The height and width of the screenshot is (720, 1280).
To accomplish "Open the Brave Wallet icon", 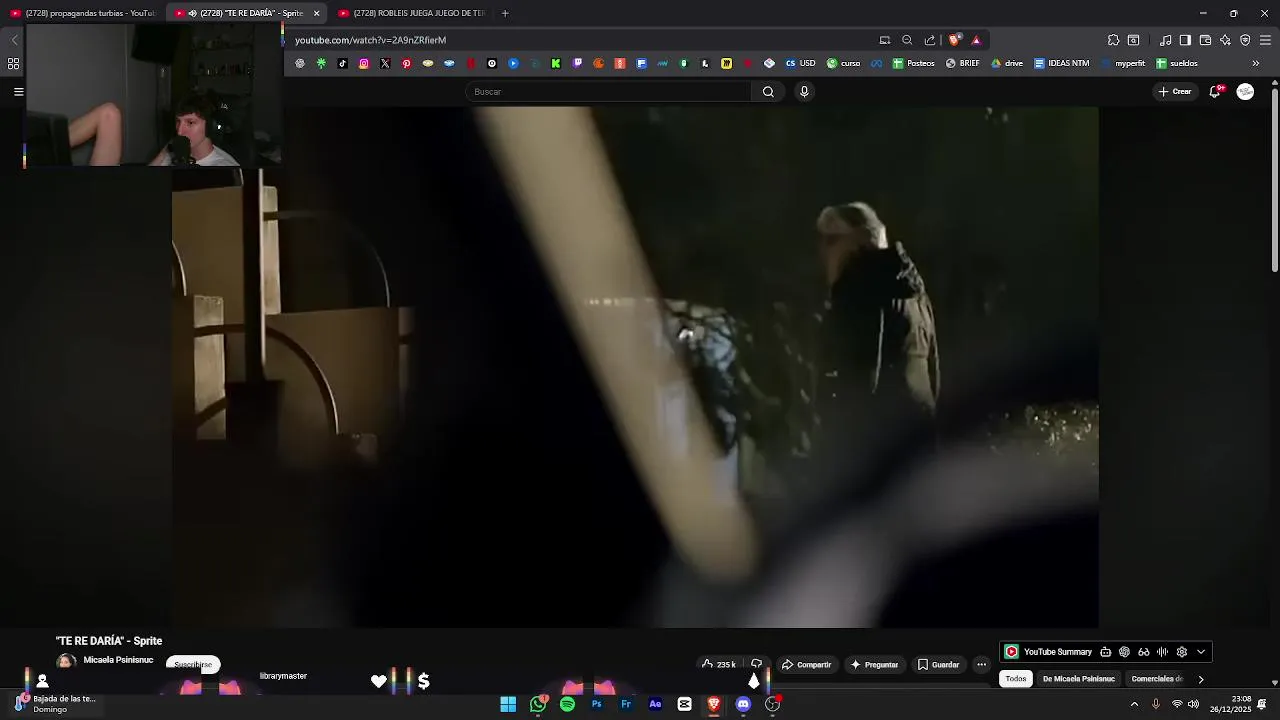I will 1205,40.
